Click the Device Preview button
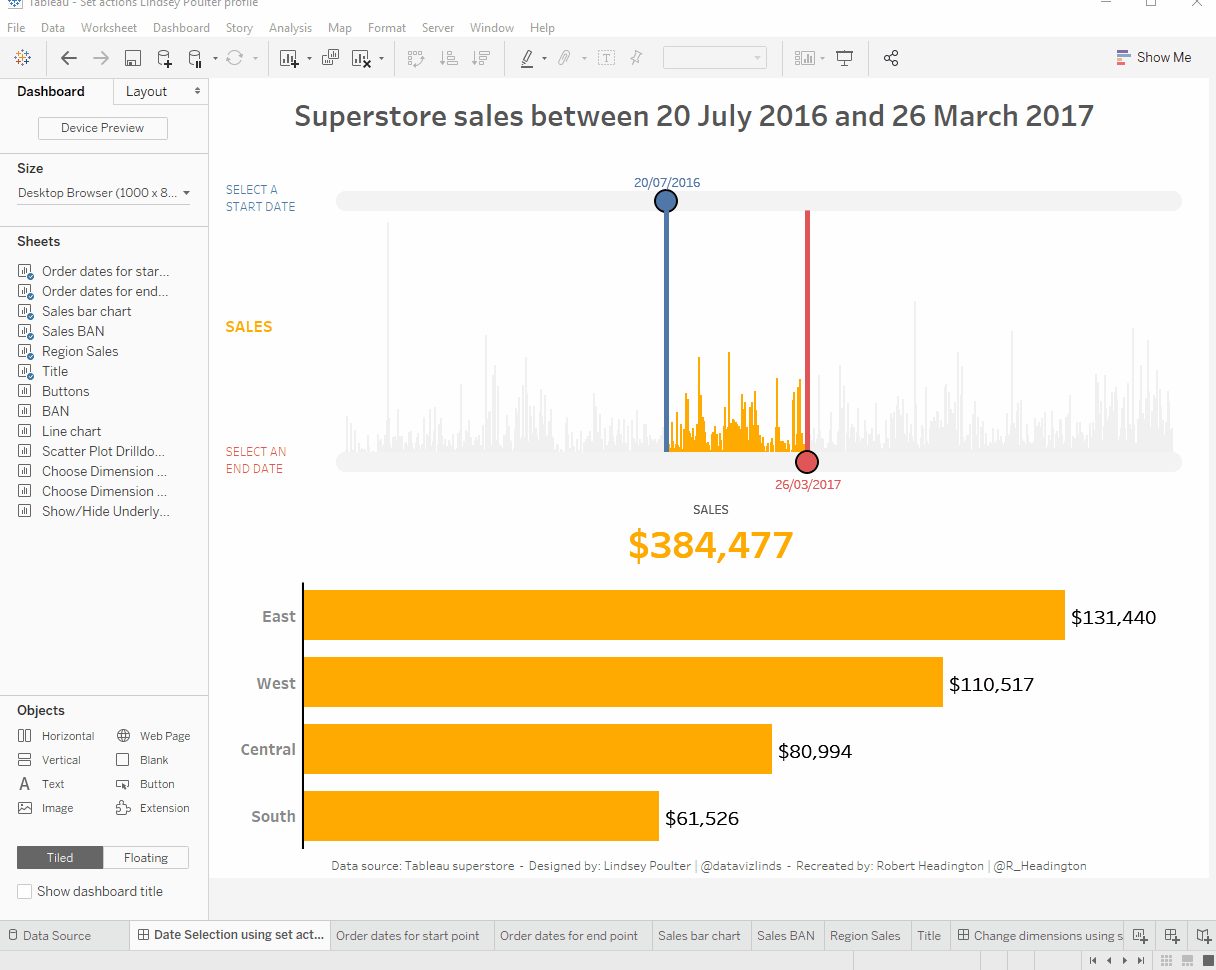 (102, 128)
